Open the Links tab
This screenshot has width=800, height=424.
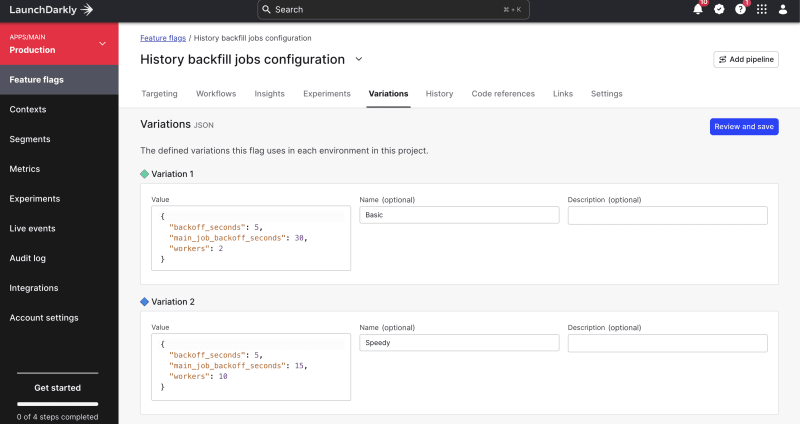tap(563, 94)
